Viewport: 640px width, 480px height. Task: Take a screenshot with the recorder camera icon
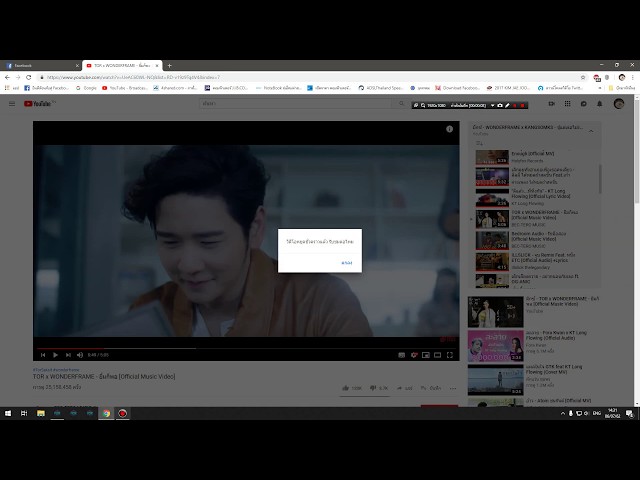click(500, 105)
